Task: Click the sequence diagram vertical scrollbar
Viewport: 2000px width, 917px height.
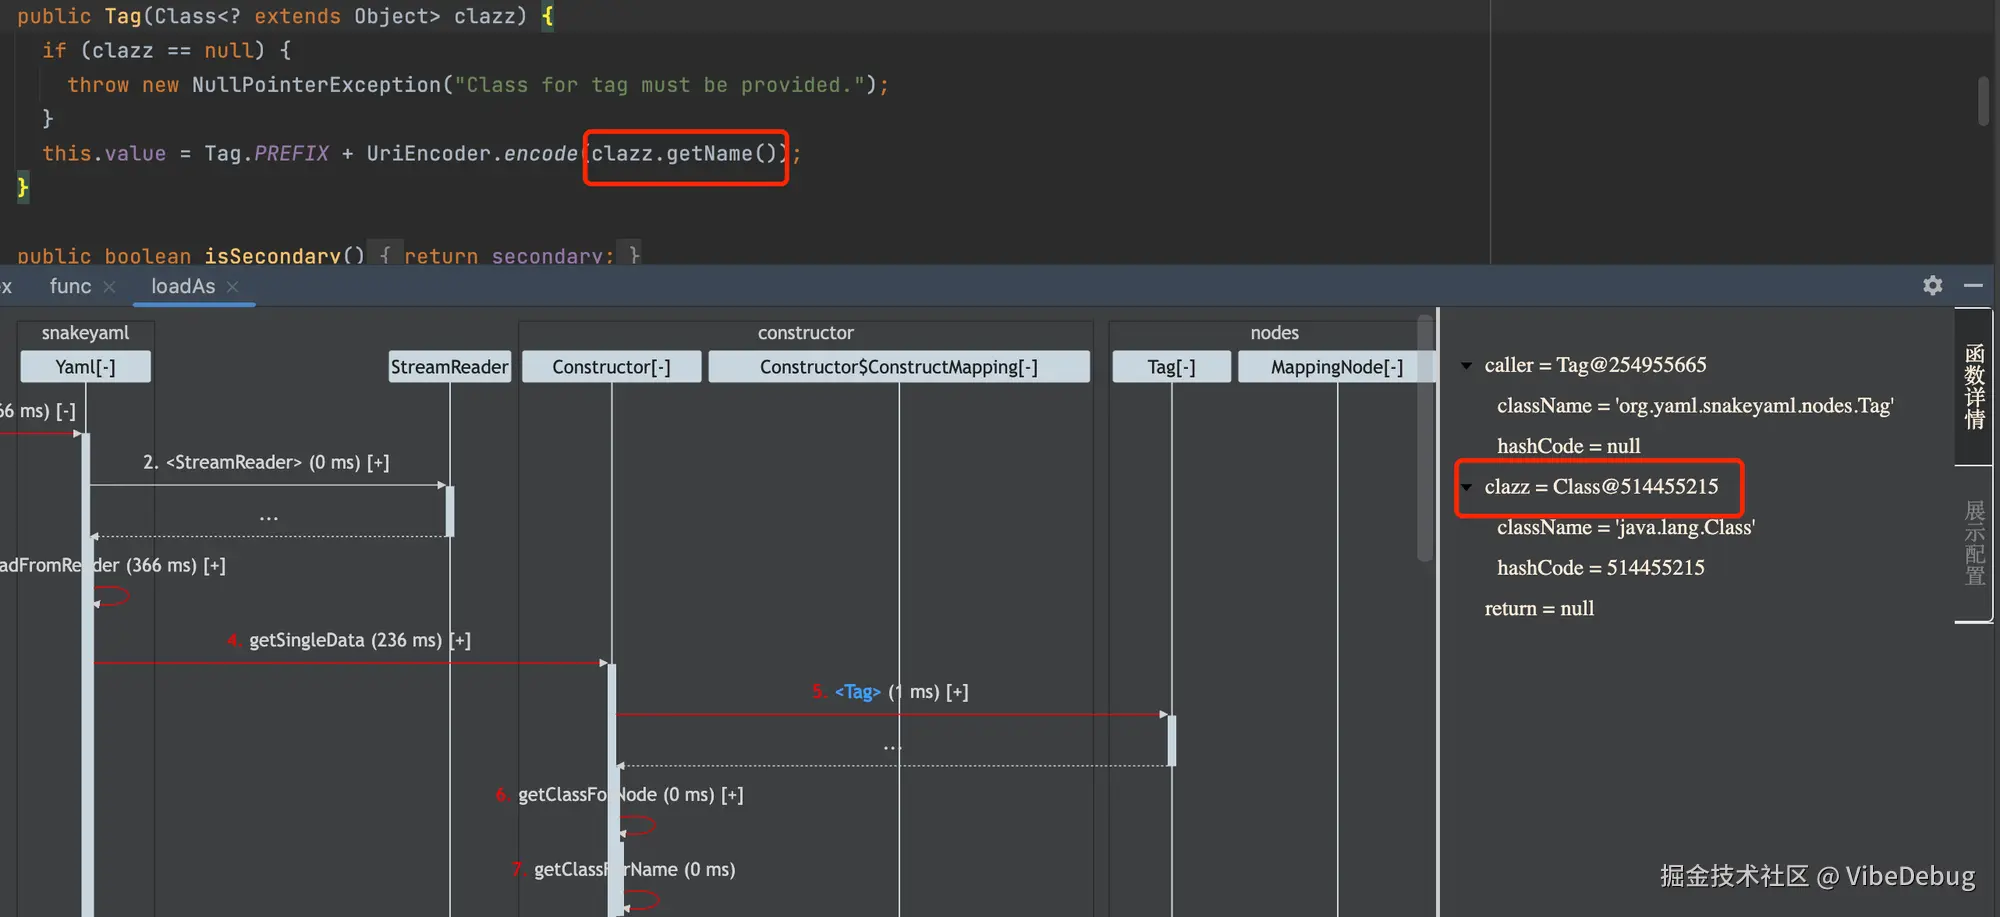Action: (1425, 438)
